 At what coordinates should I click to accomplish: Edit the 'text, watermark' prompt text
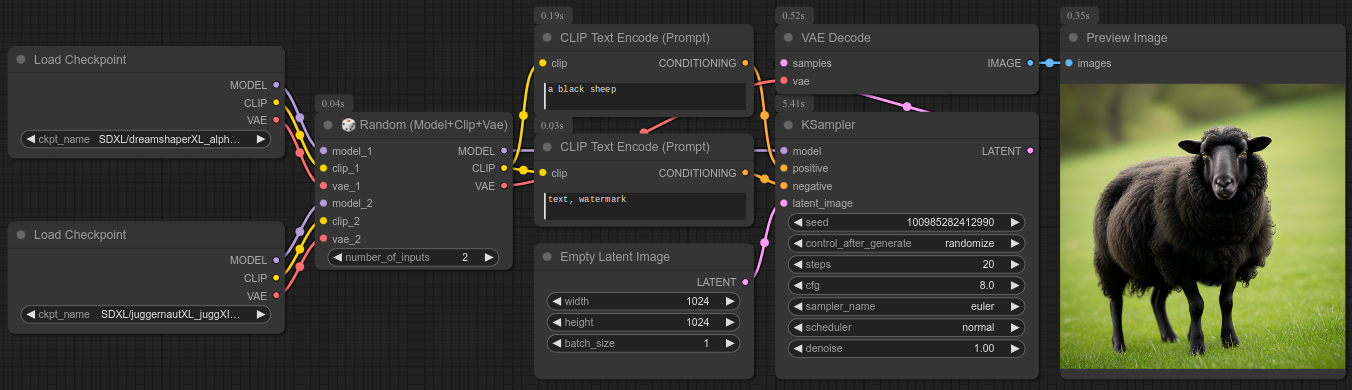pyautogui.click(x=645, y=206)
